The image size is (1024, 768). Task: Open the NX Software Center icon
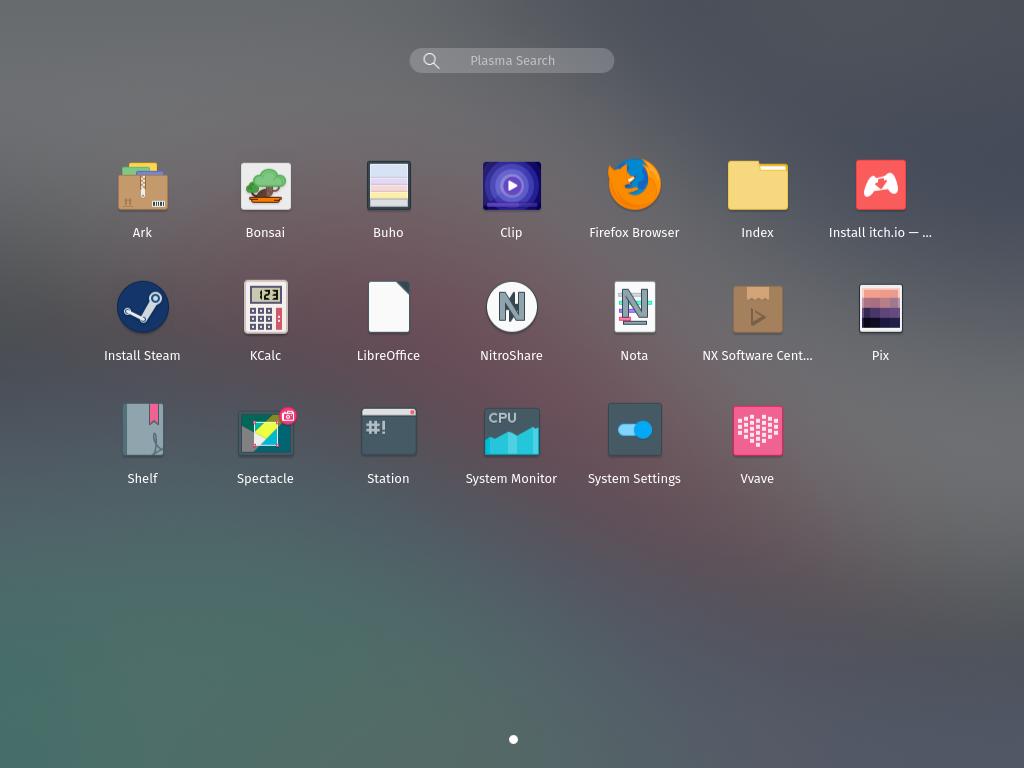coord(758,308)
